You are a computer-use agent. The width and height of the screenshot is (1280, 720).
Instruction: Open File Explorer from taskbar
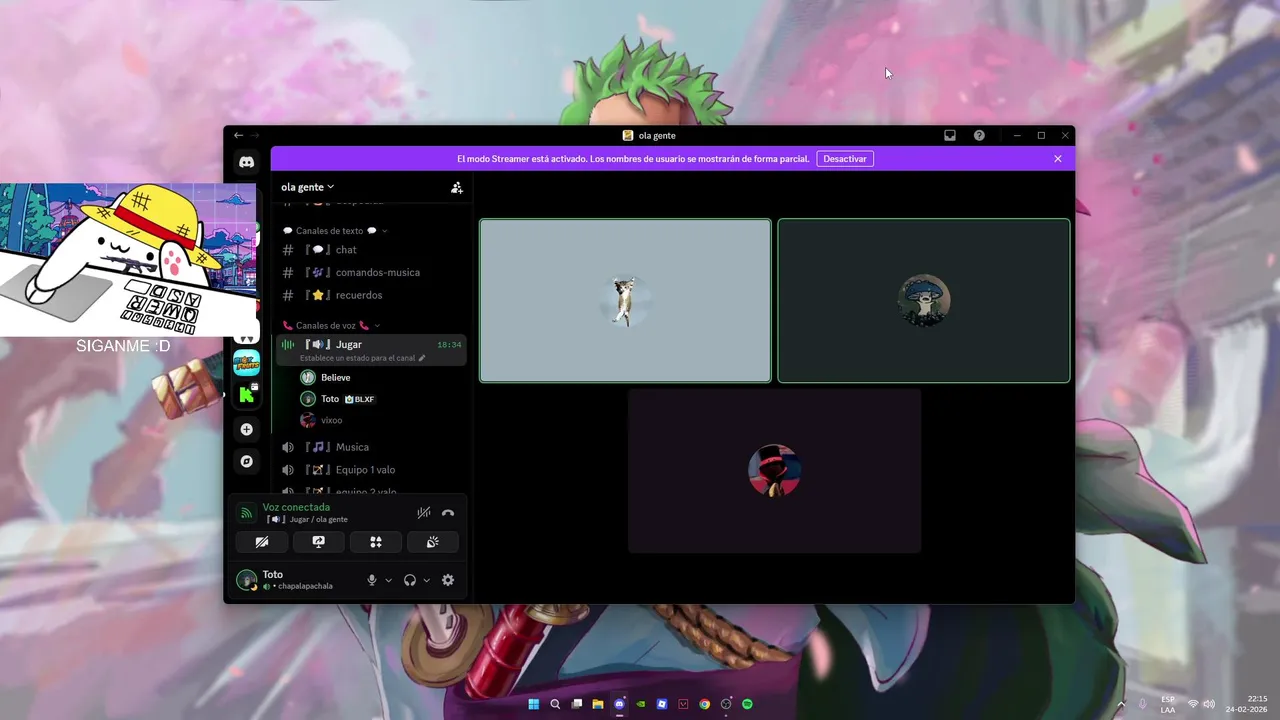coord(598,704)
